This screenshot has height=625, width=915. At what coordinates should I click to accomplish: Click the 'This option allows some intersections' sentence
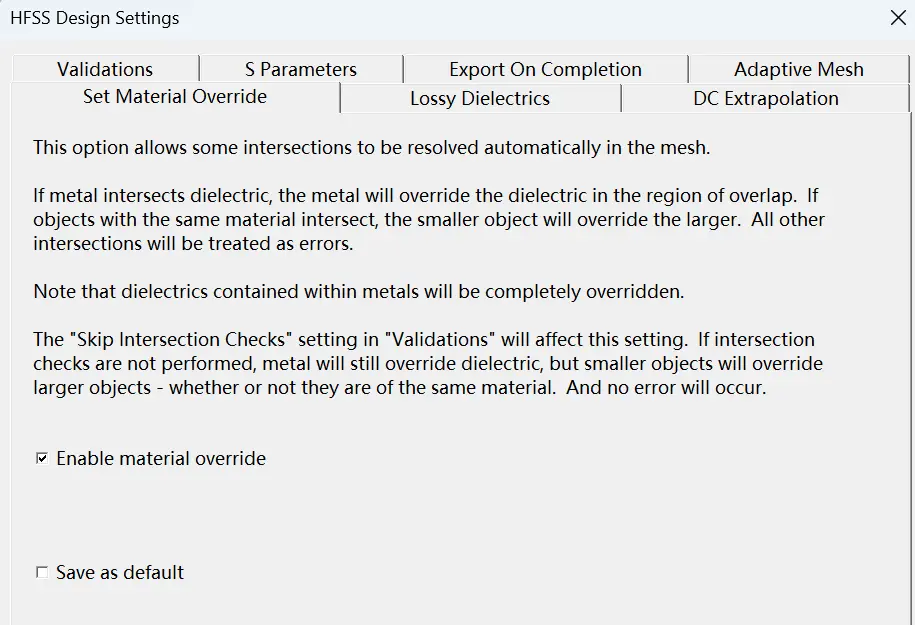(x=372, y=147)
